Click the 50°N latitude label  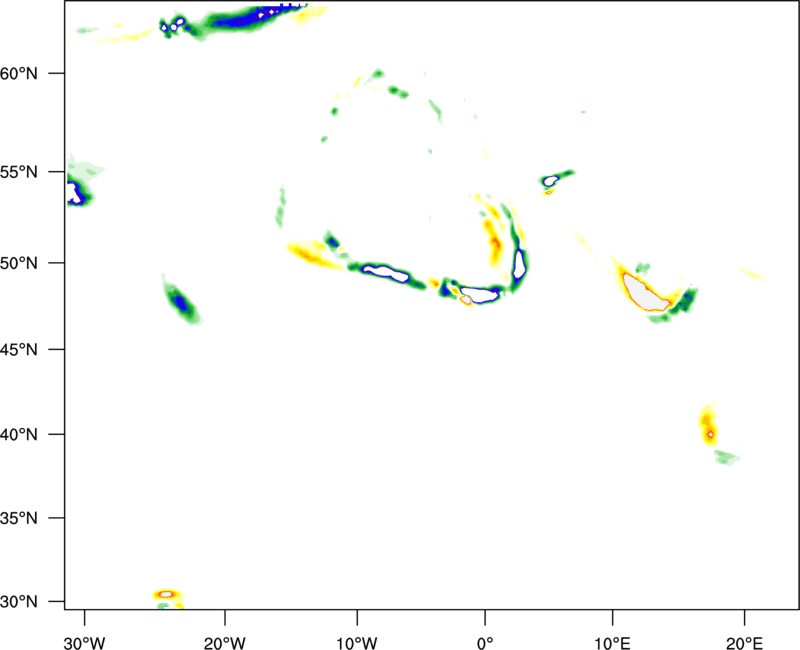18,263
